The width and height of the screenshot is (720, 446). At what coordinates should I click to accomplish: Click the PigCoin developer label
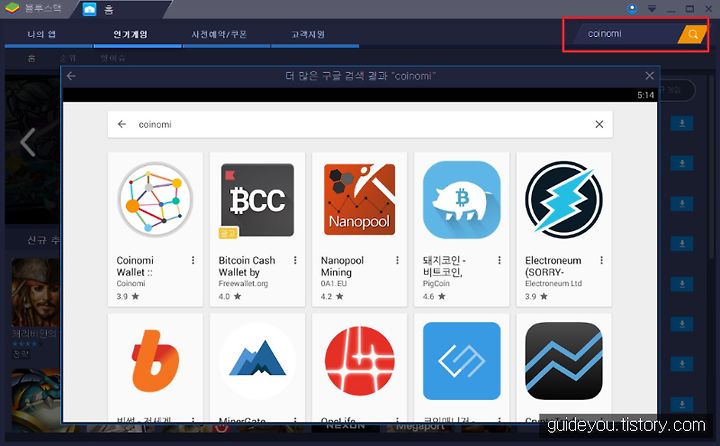(x=436, y=283)
